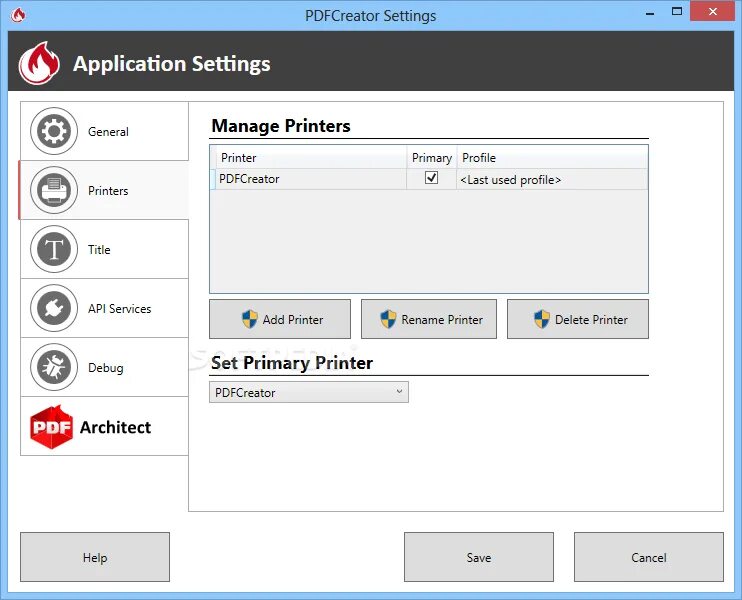Screen dimensions: 742x600
Task: Go to the API Services tab
Action: [x=104, y=308]
